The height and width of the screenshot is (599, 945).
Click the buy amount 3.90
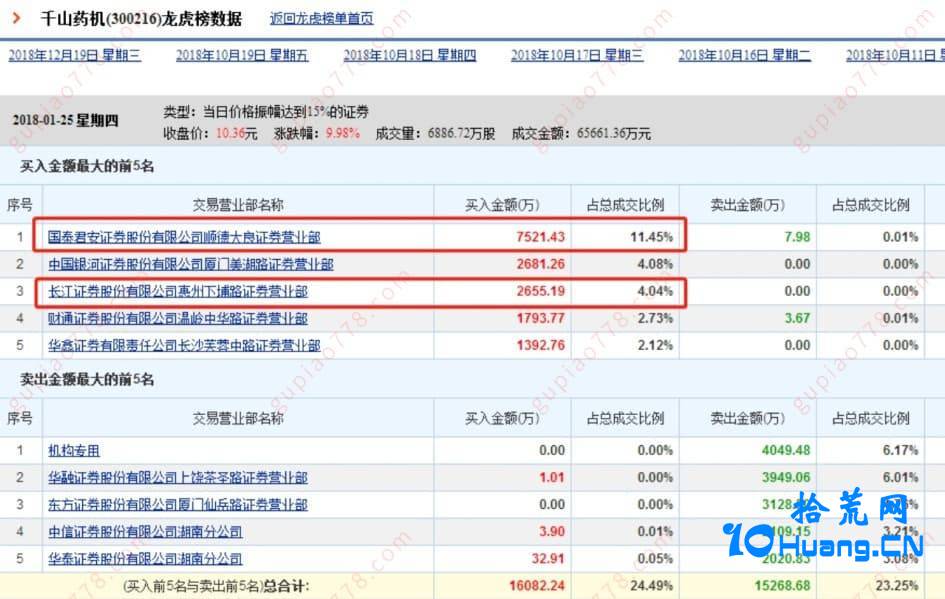[551, 532]
